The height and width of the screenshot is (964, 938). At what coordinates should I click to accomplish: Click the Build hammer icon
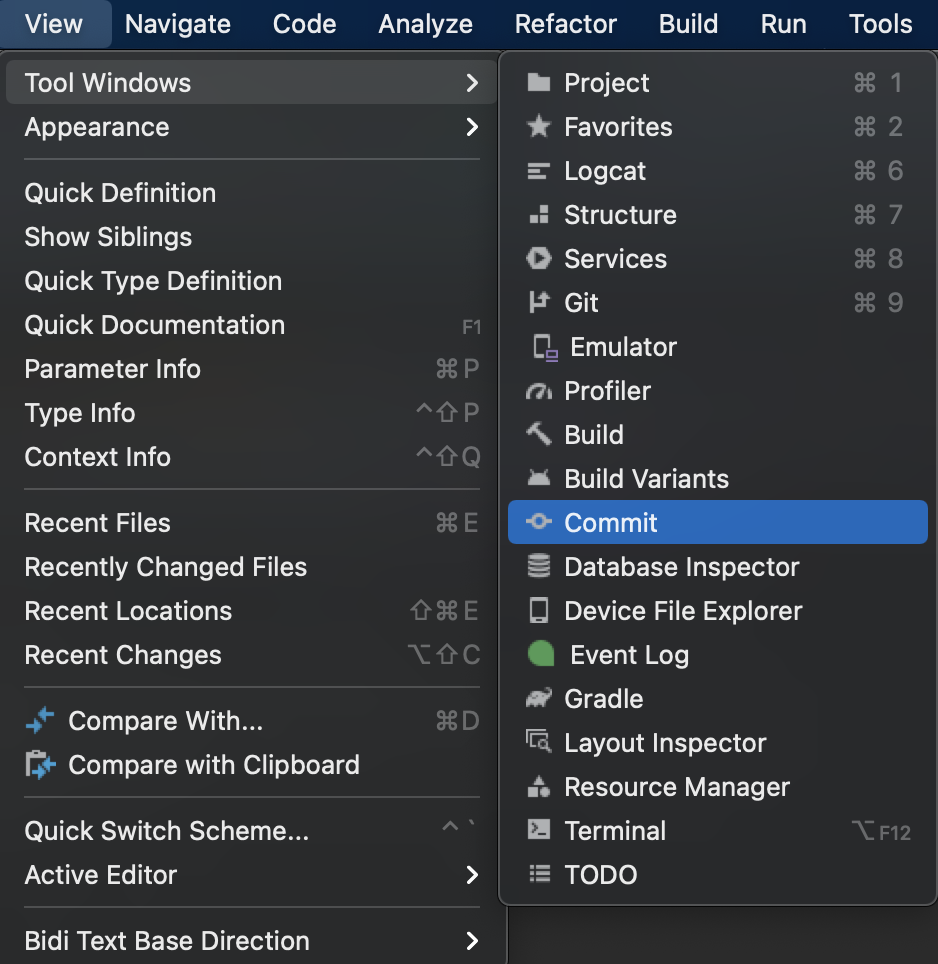pos(539,435)
